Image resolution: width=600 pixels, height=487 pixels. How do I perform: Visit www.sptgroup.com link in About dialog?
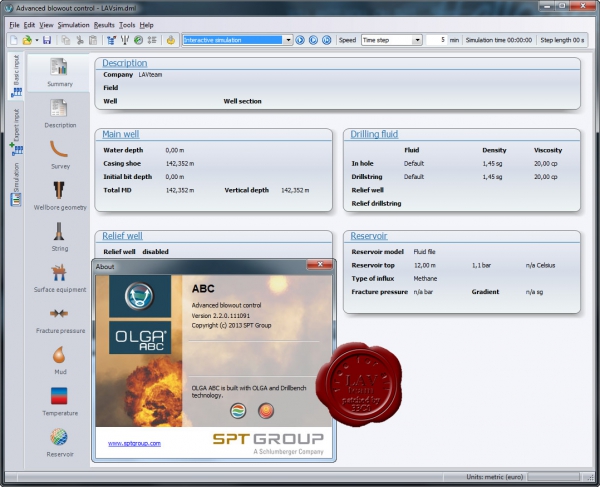[134, 443]
